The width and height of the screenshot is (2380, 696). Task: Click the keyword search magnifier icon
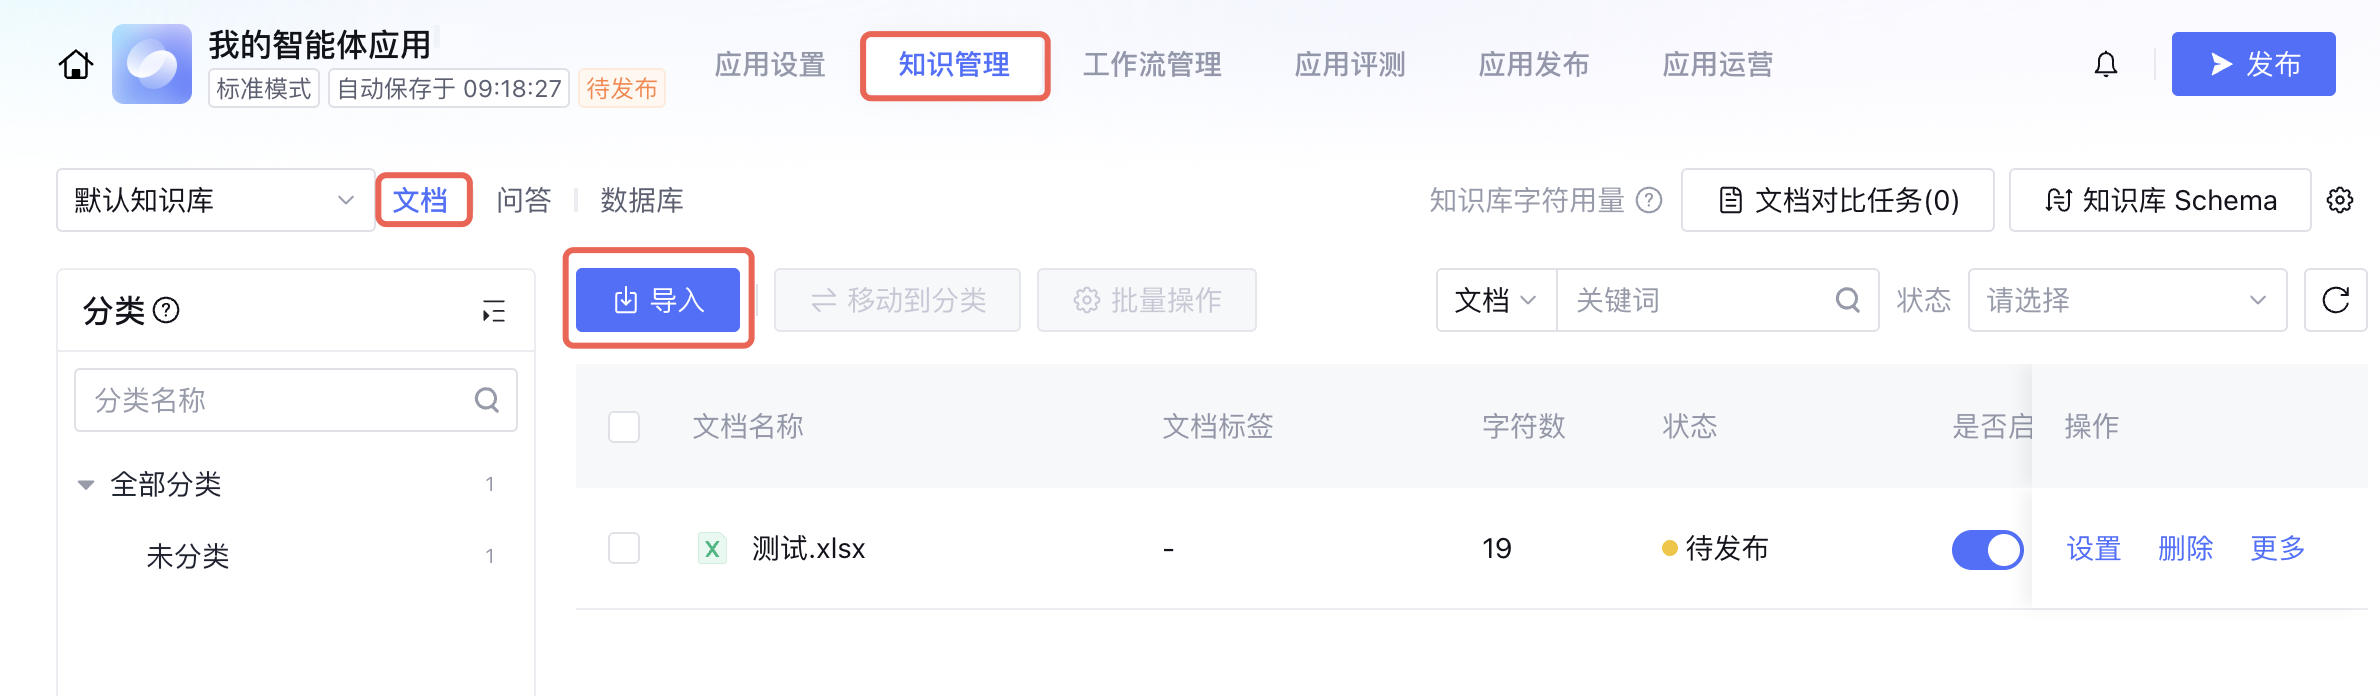pyautogui.click(x=1847, y=300)
